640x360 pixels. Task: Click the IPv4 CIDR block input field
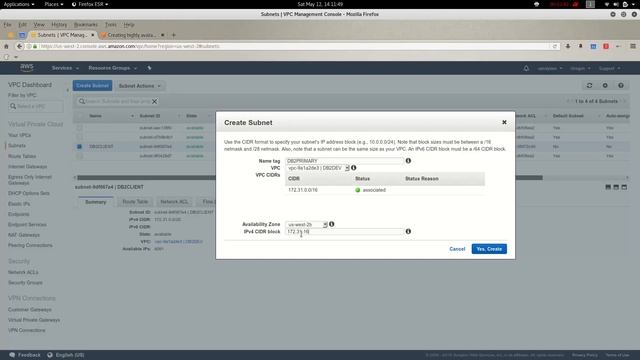click(x=345, y=231)
